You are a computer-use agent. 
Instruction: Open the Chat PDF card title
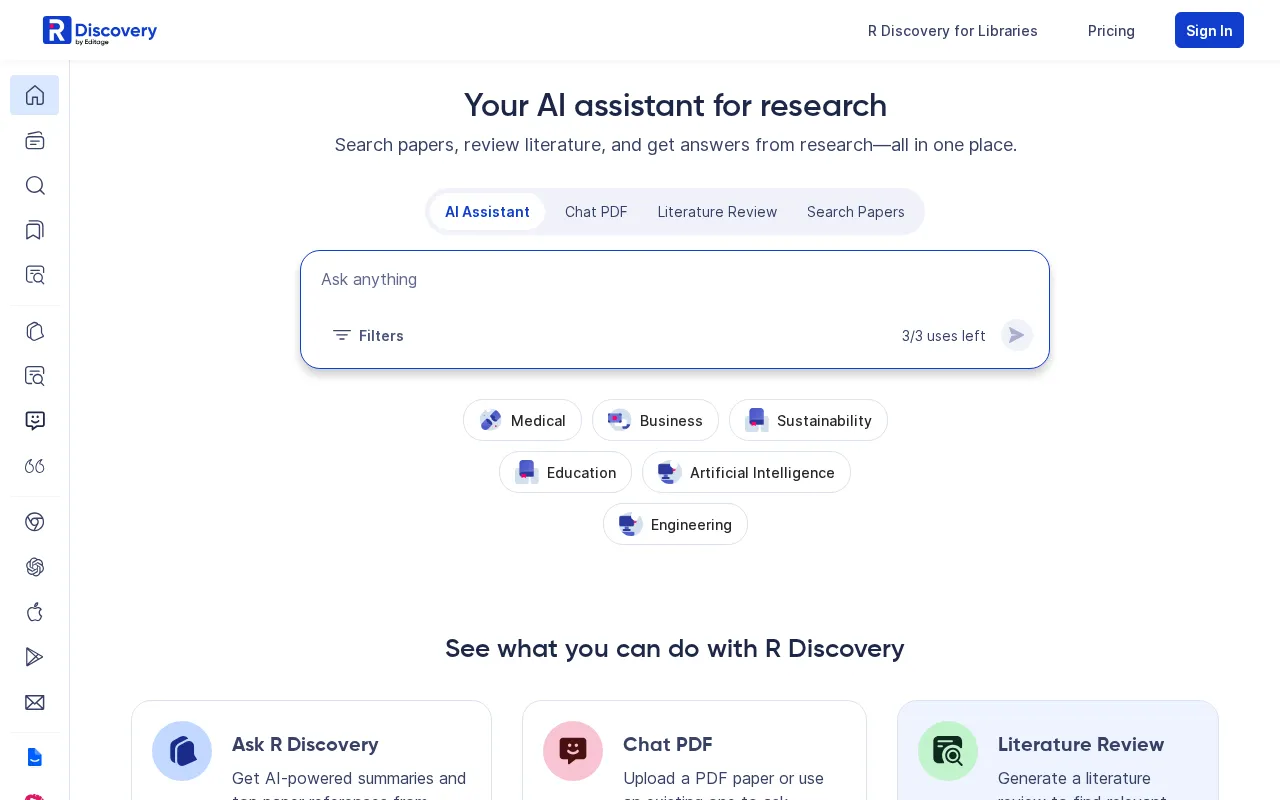[x=668, y=744]
